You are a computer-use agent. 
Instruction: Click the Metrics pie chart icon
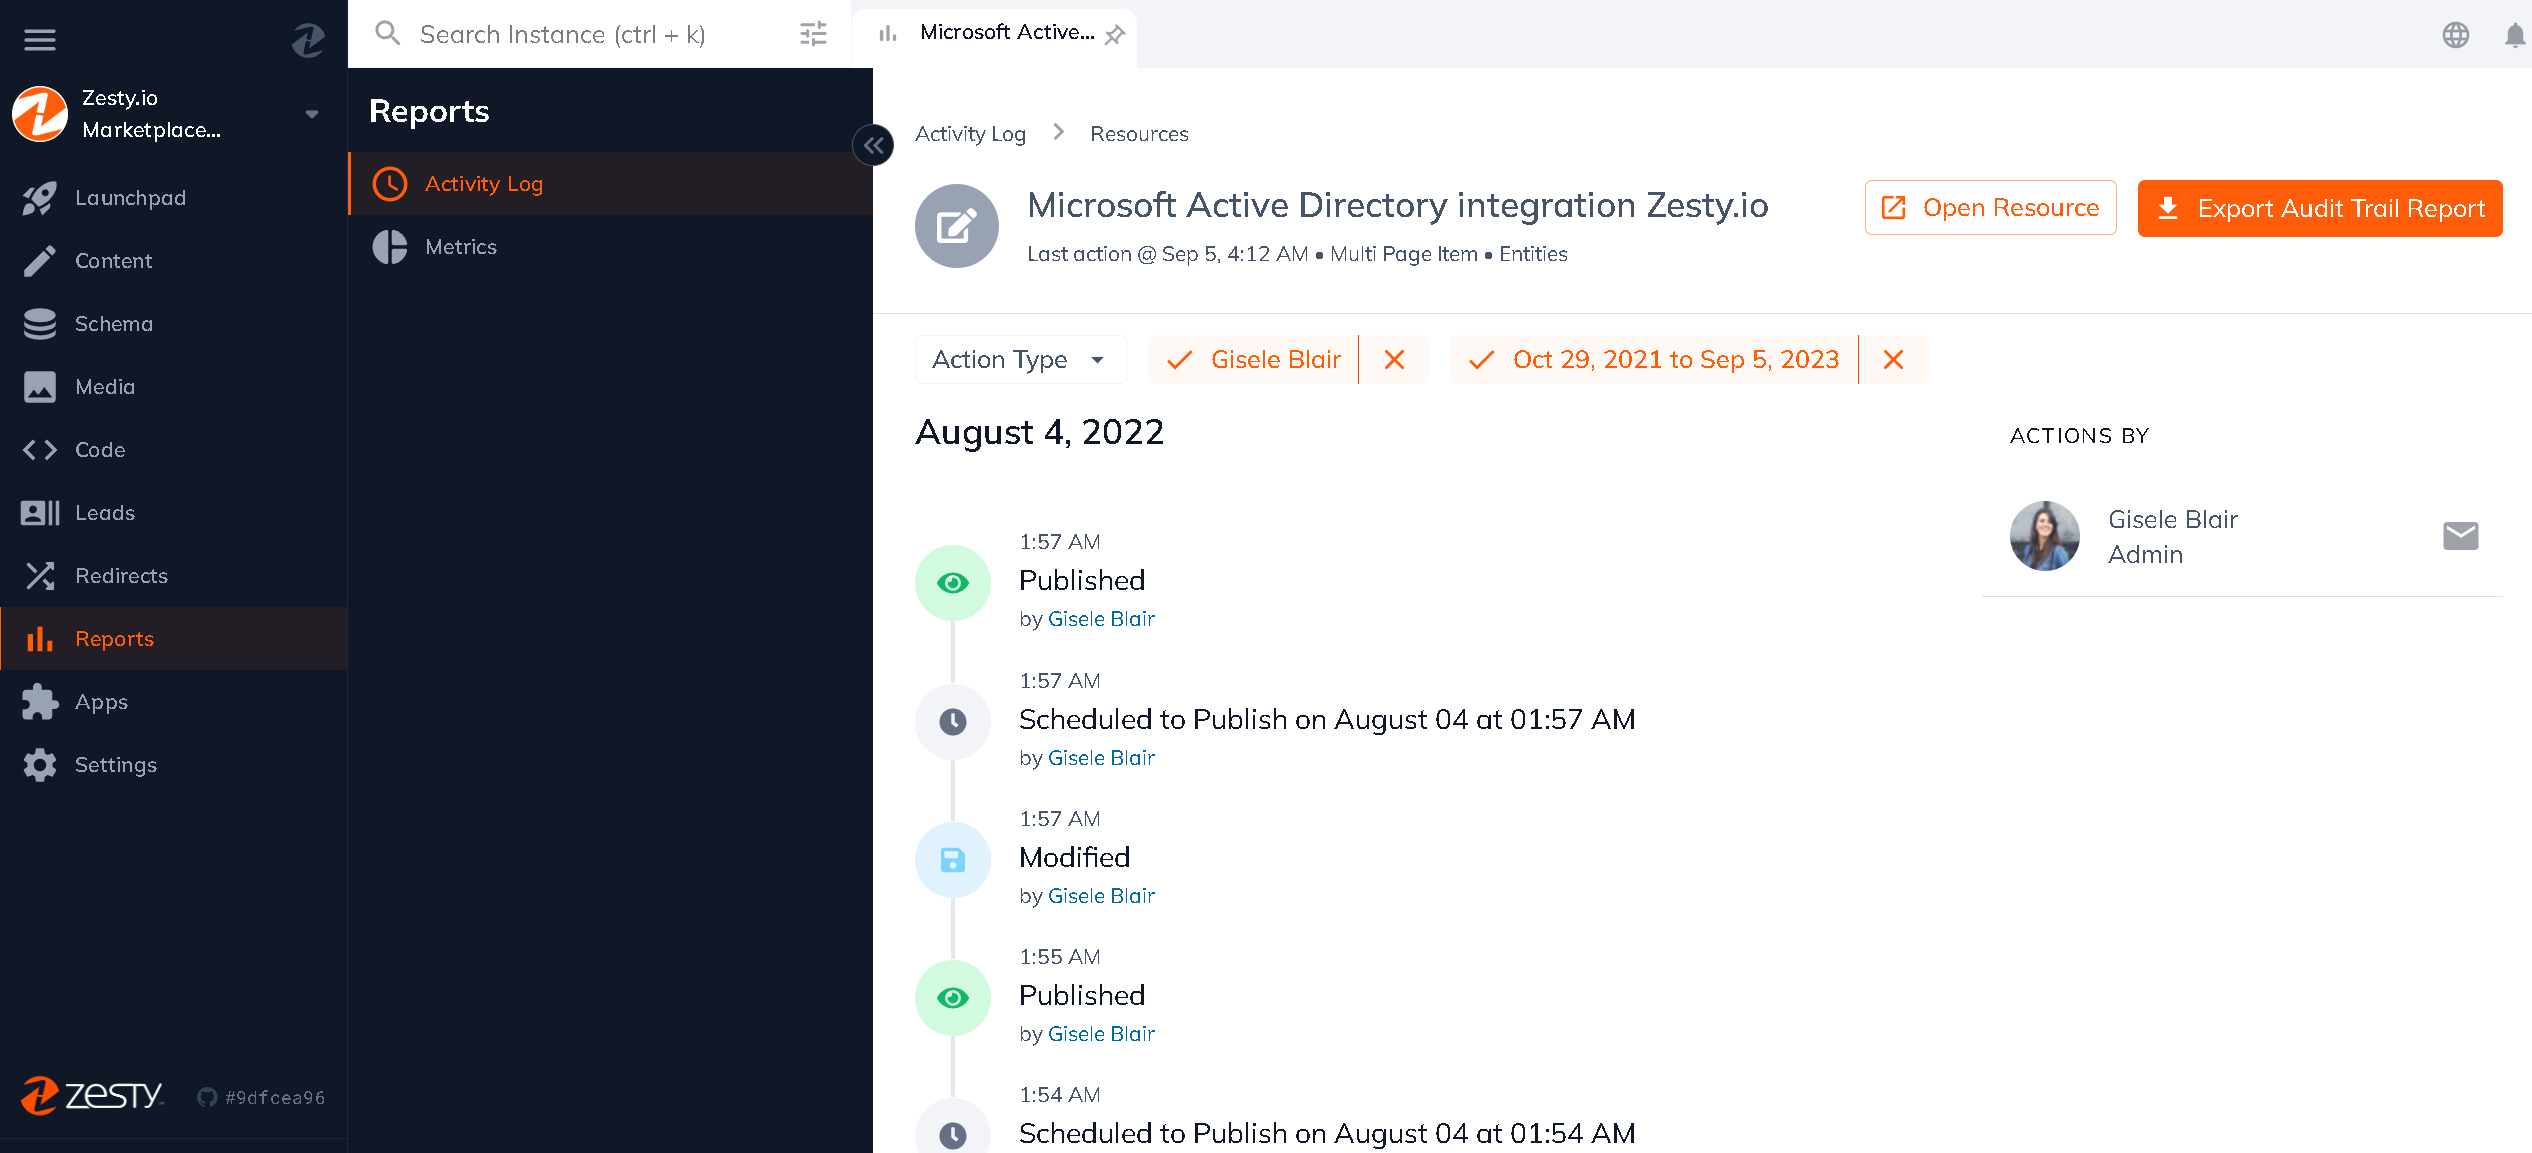point(390,247)
